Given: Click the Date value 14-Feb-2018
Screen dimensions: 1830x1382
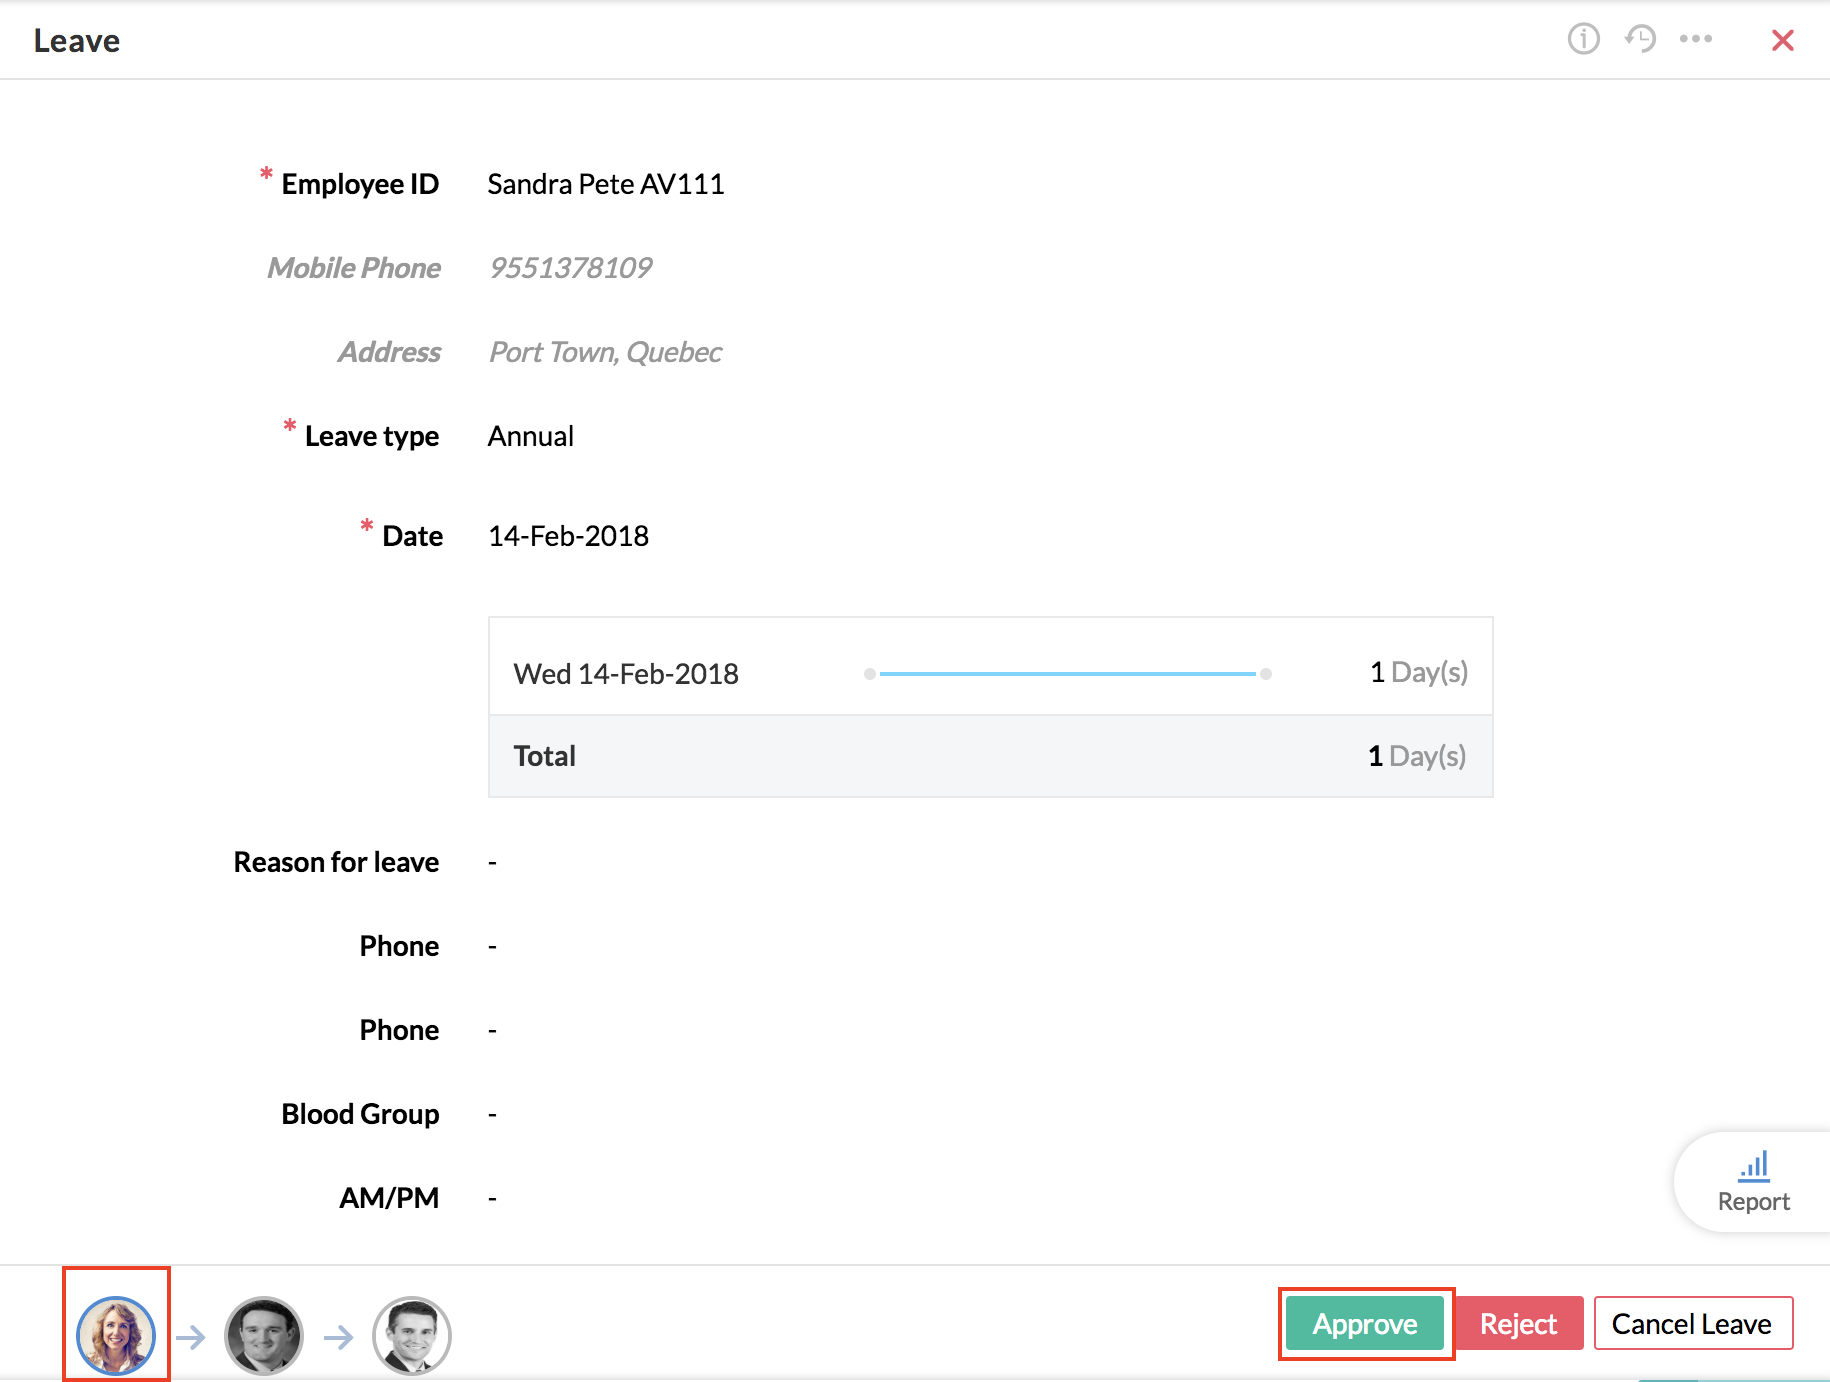Looking at the screenshot, I should pyautogui.click(x=568, y=536).
